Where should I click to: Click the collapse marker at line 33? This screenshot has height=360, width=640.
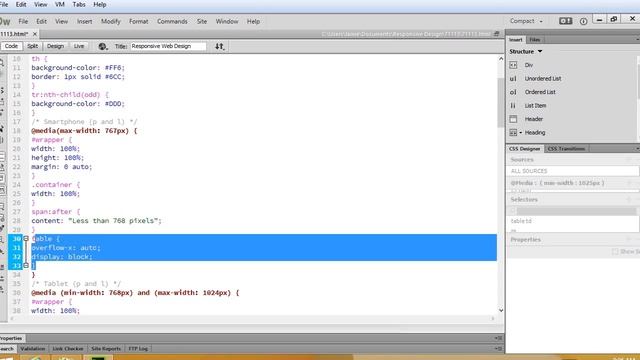26,265
